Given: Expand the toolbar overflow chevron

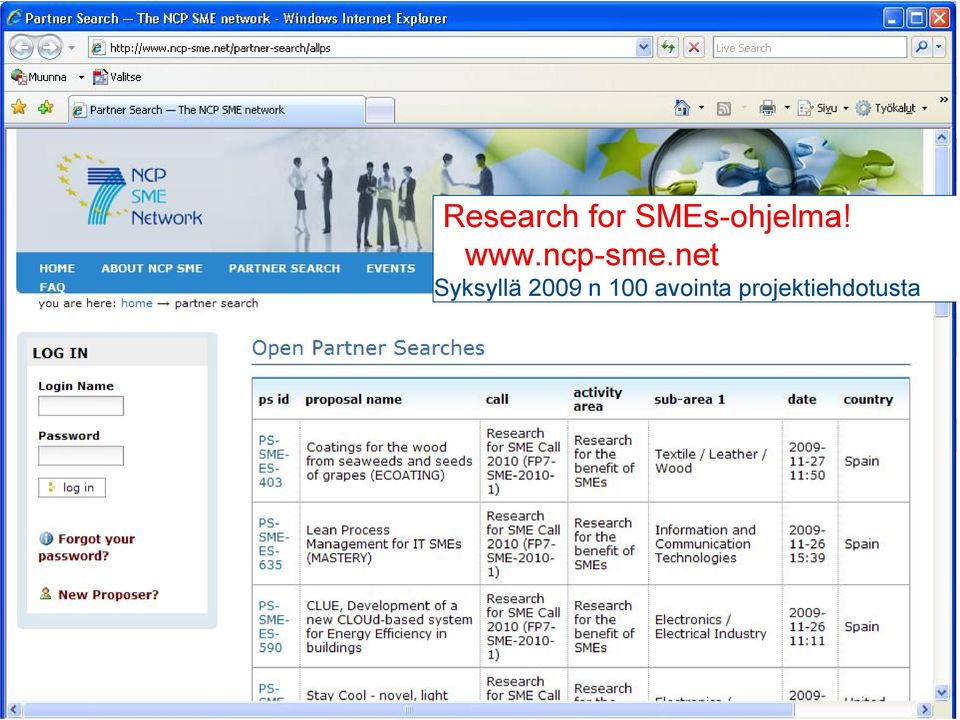Looking at the screenshot, I should [943, 100].
